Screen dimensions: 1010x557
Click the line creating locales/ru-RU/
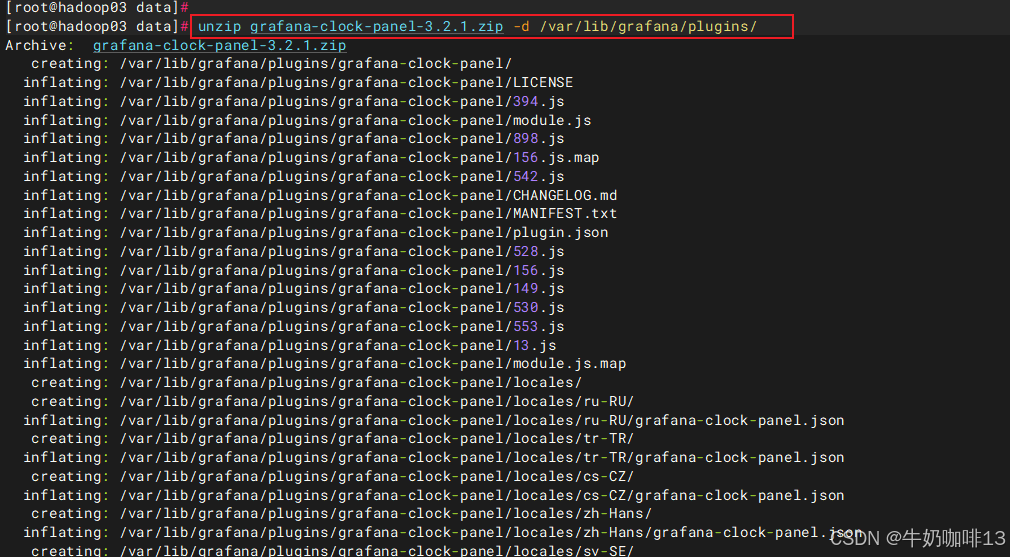[x=332, y=401]
